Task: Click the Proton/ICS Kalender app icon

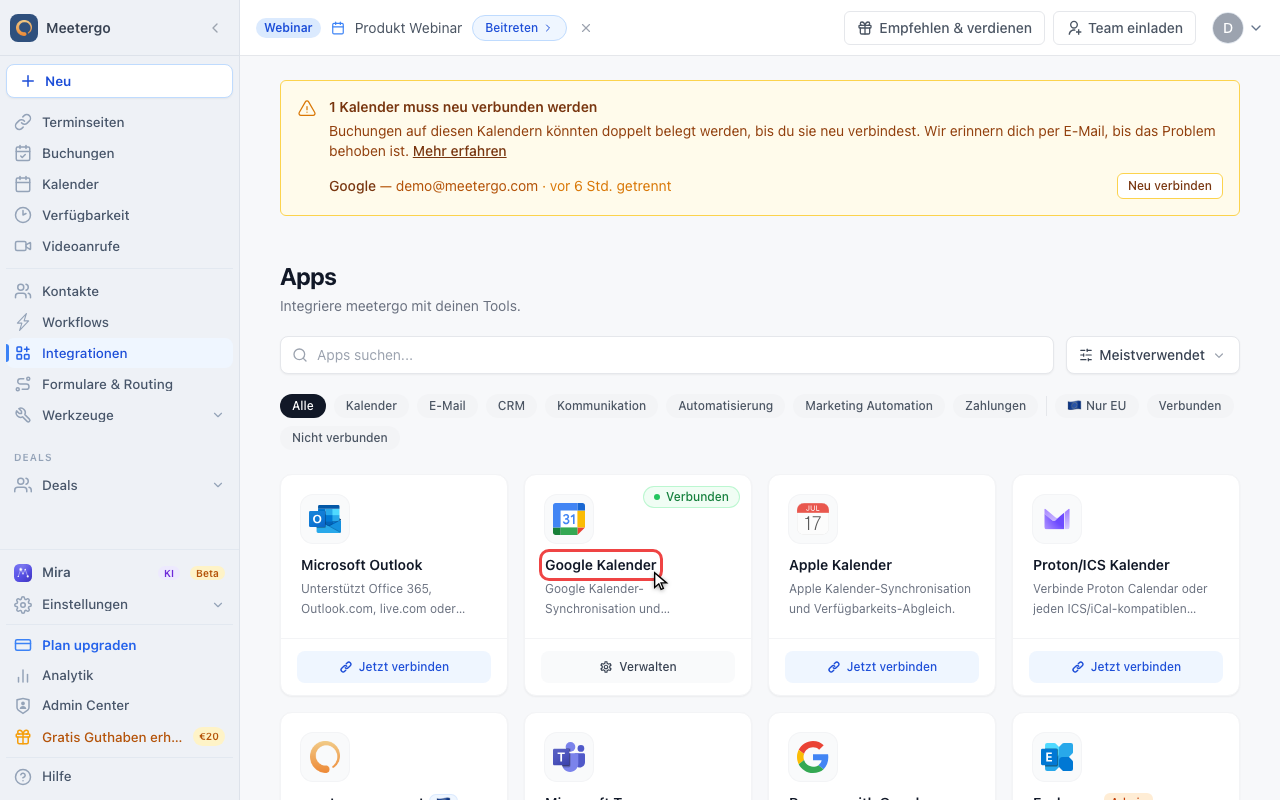Action: 1057,519
